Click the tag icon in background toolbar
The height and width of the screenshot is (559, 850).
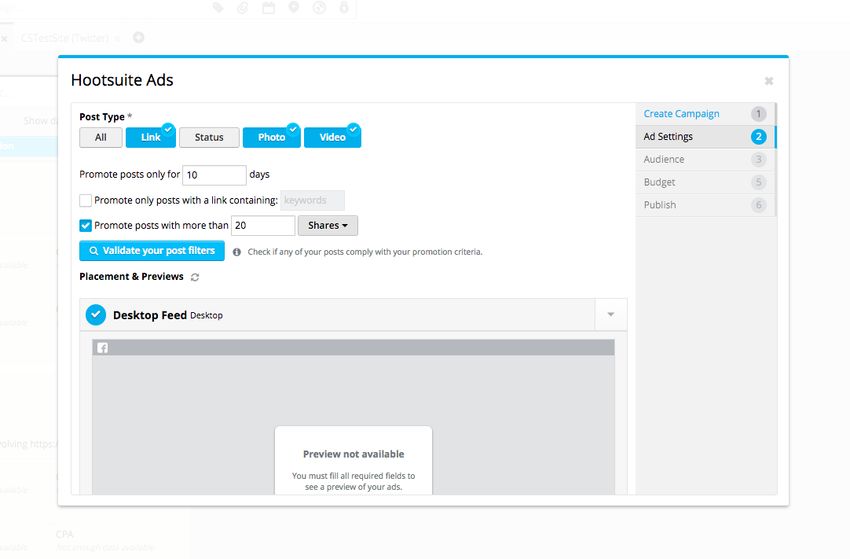click(x=218, y=8)
